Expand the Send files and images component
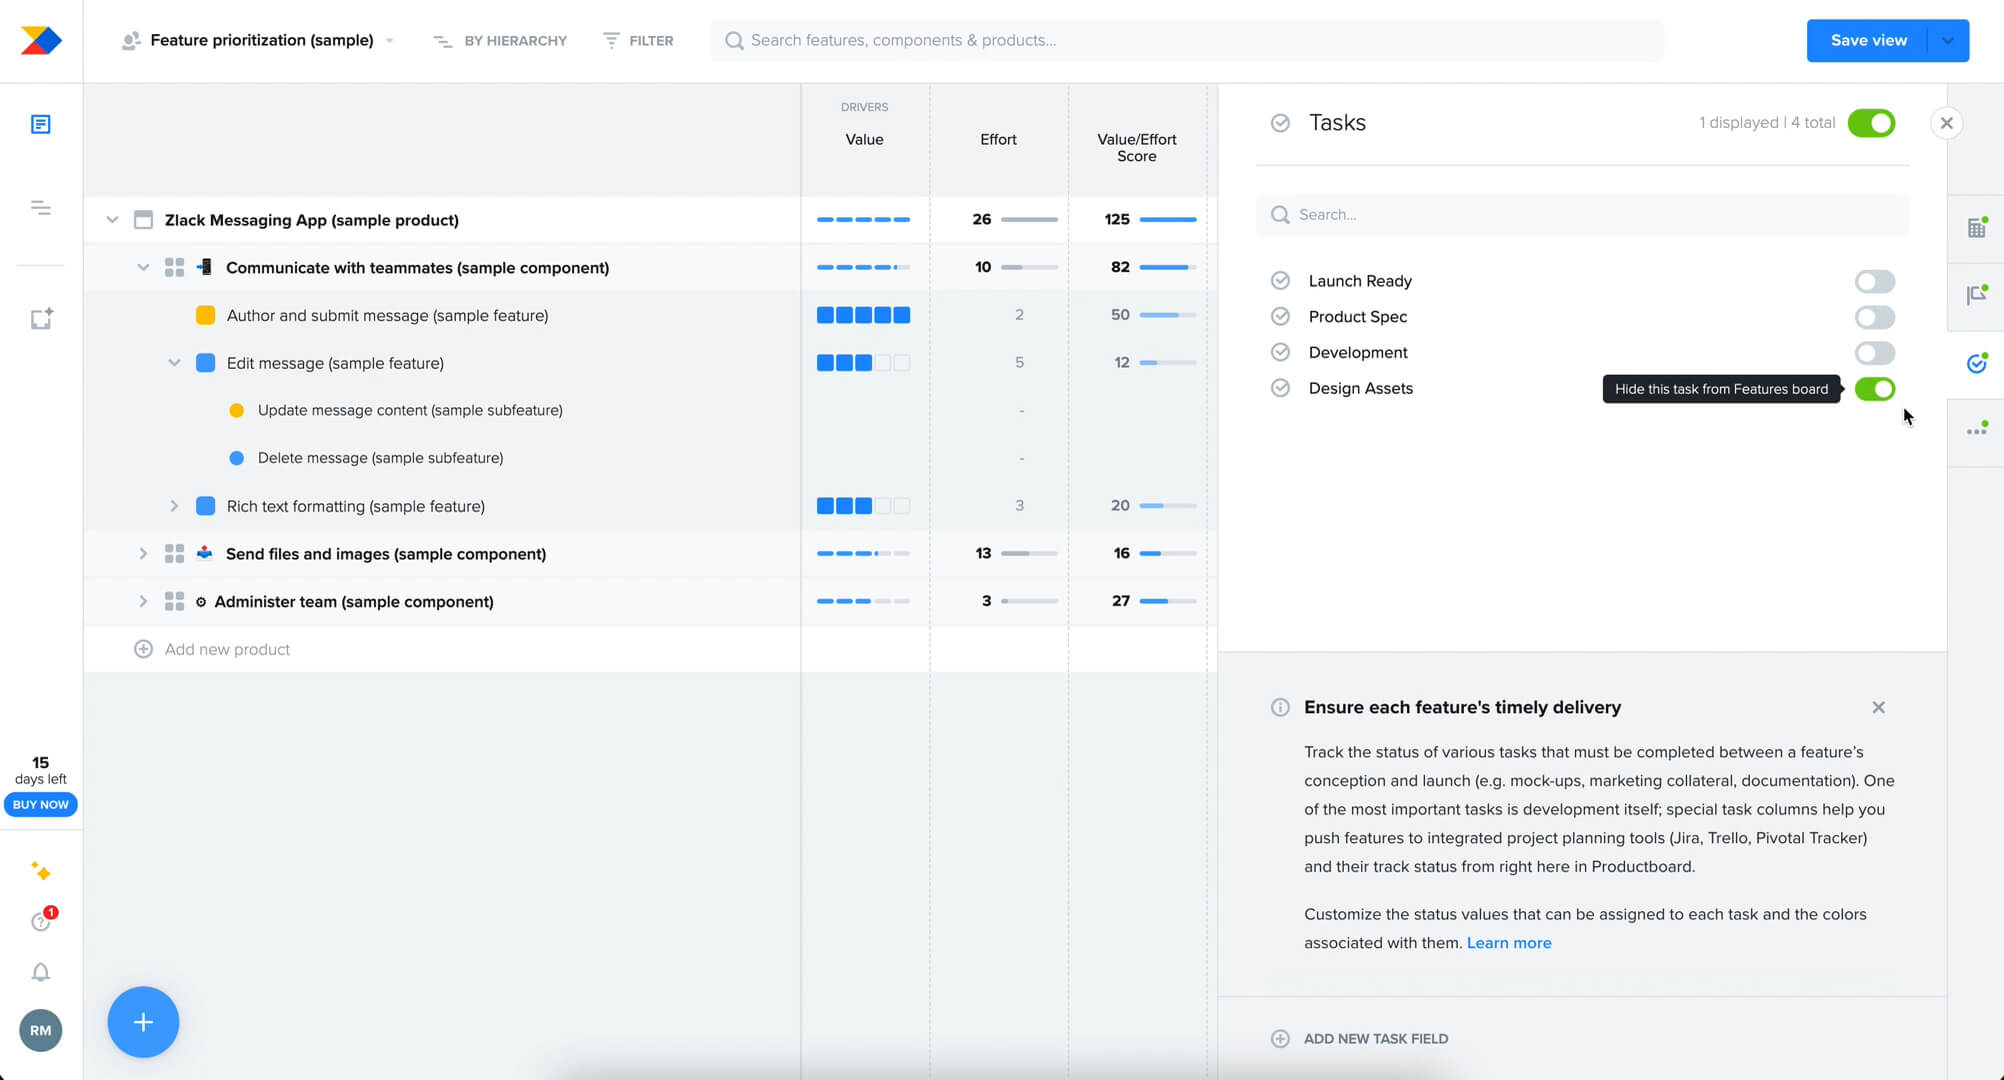This screenshot has width=2004, height=1080. click(x=143, y=553)
